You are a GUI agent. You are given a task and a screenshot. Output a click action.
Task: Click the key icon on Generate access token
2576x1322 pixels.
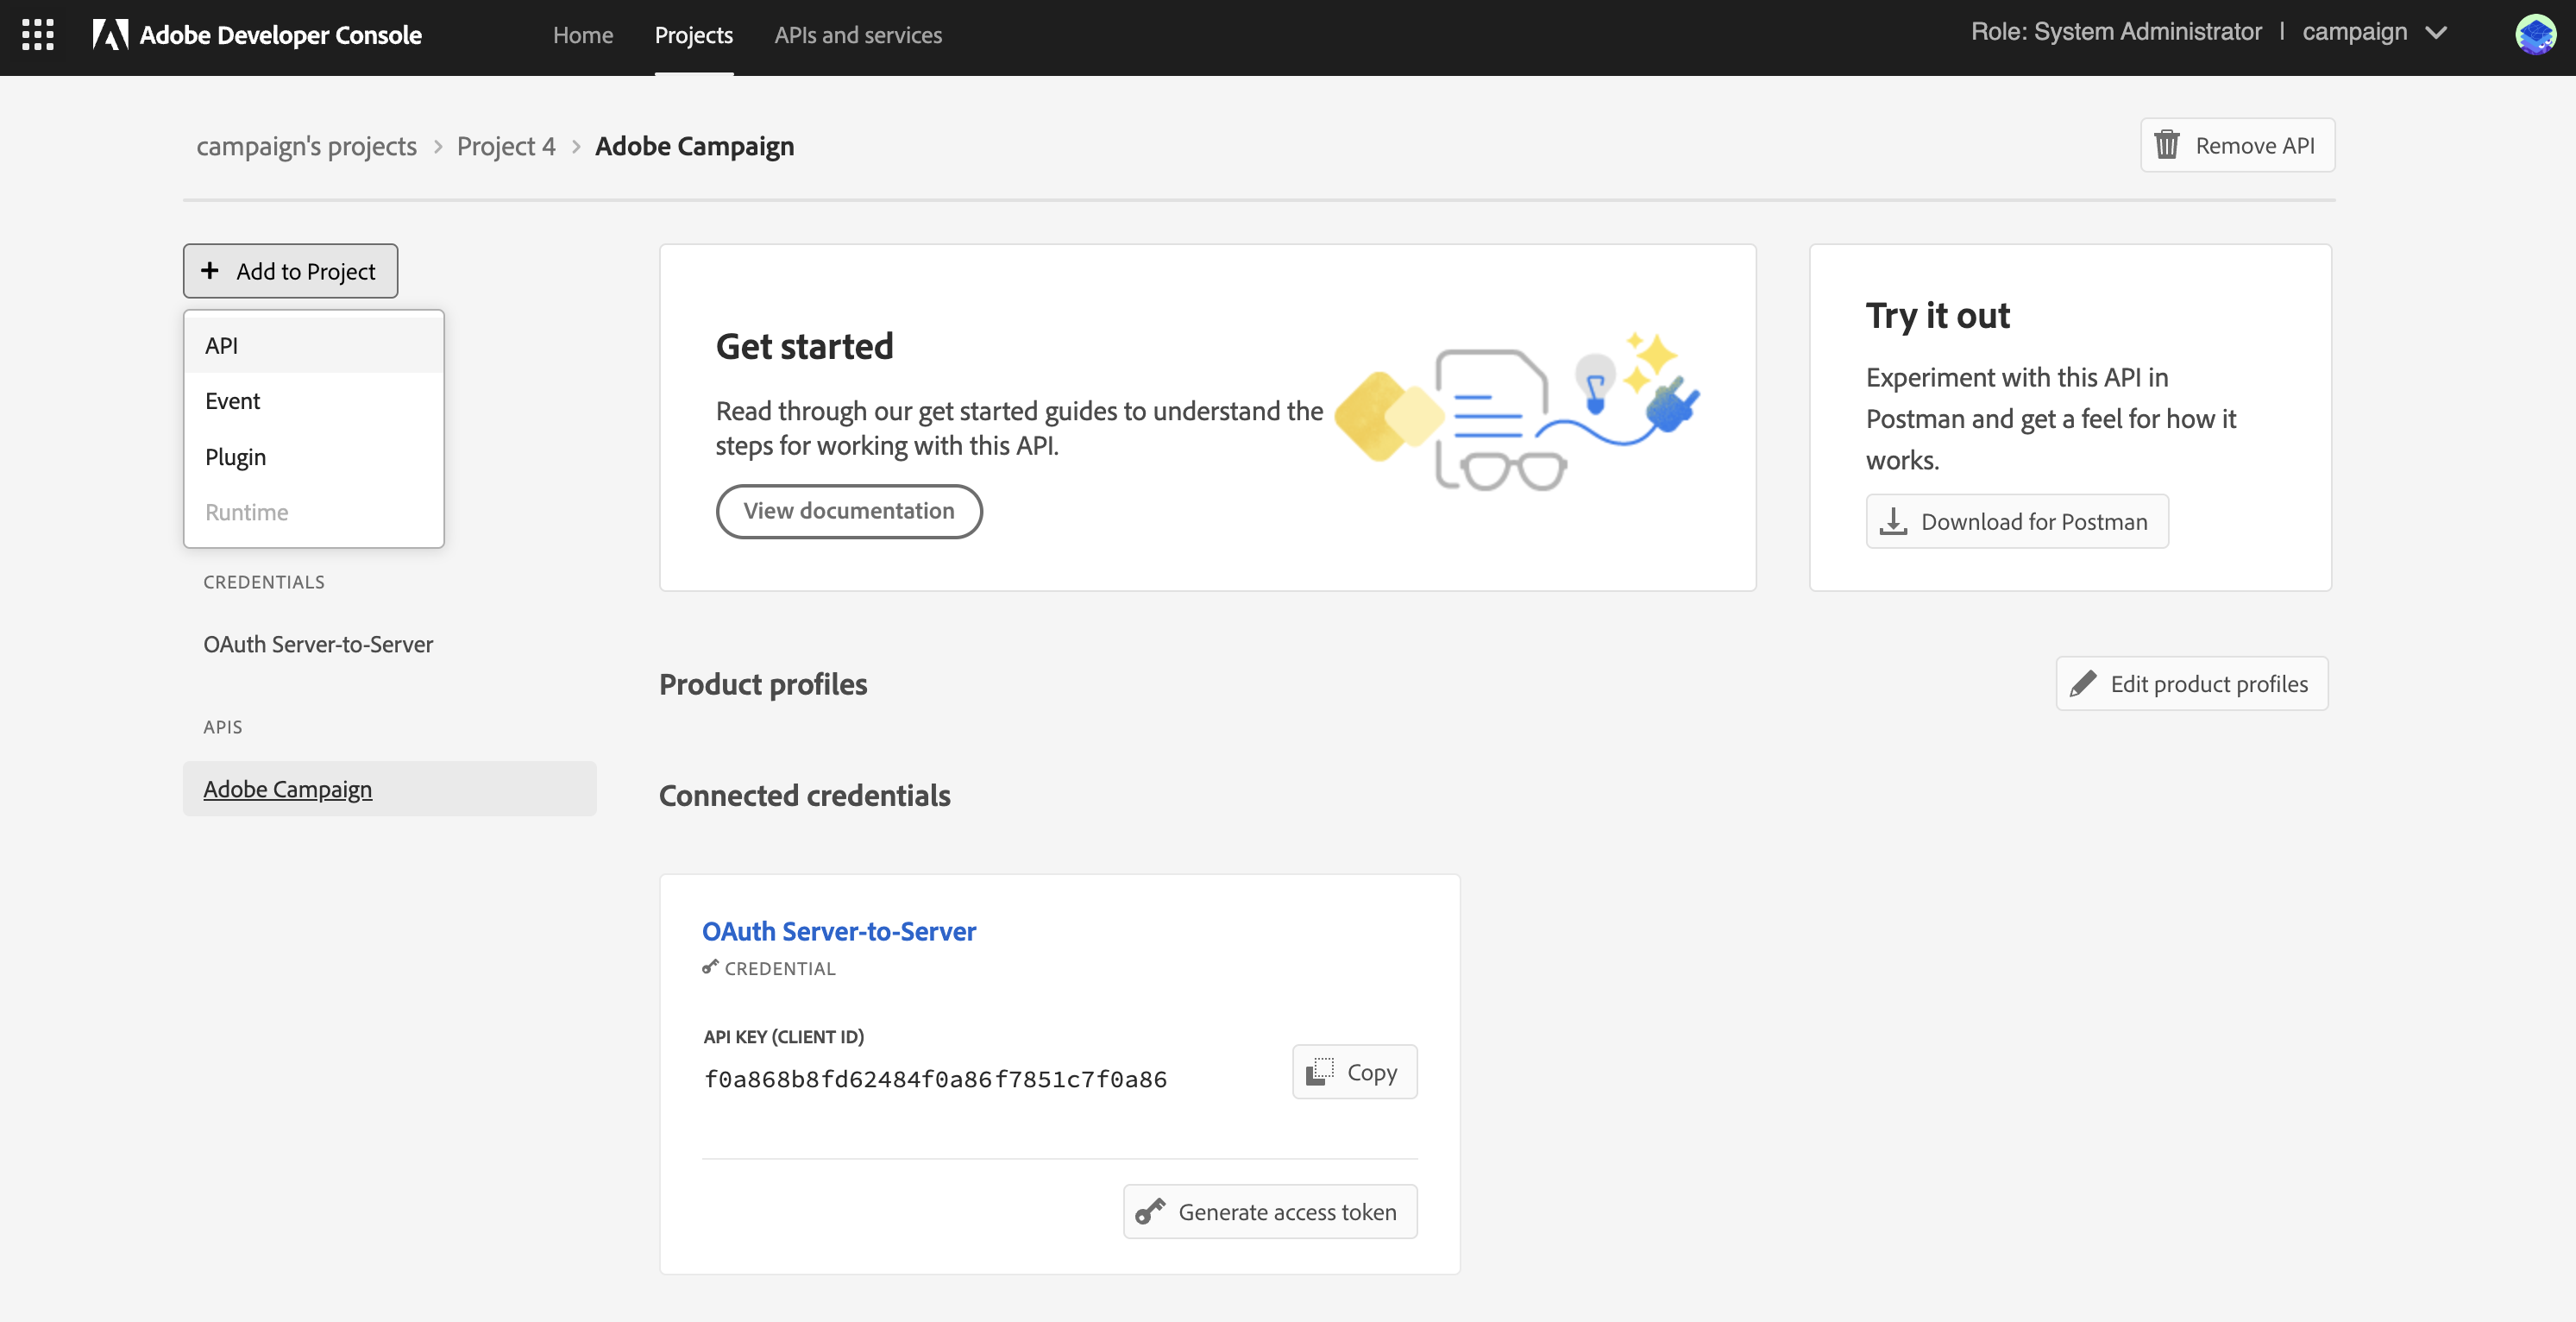click(1150, 1211)
